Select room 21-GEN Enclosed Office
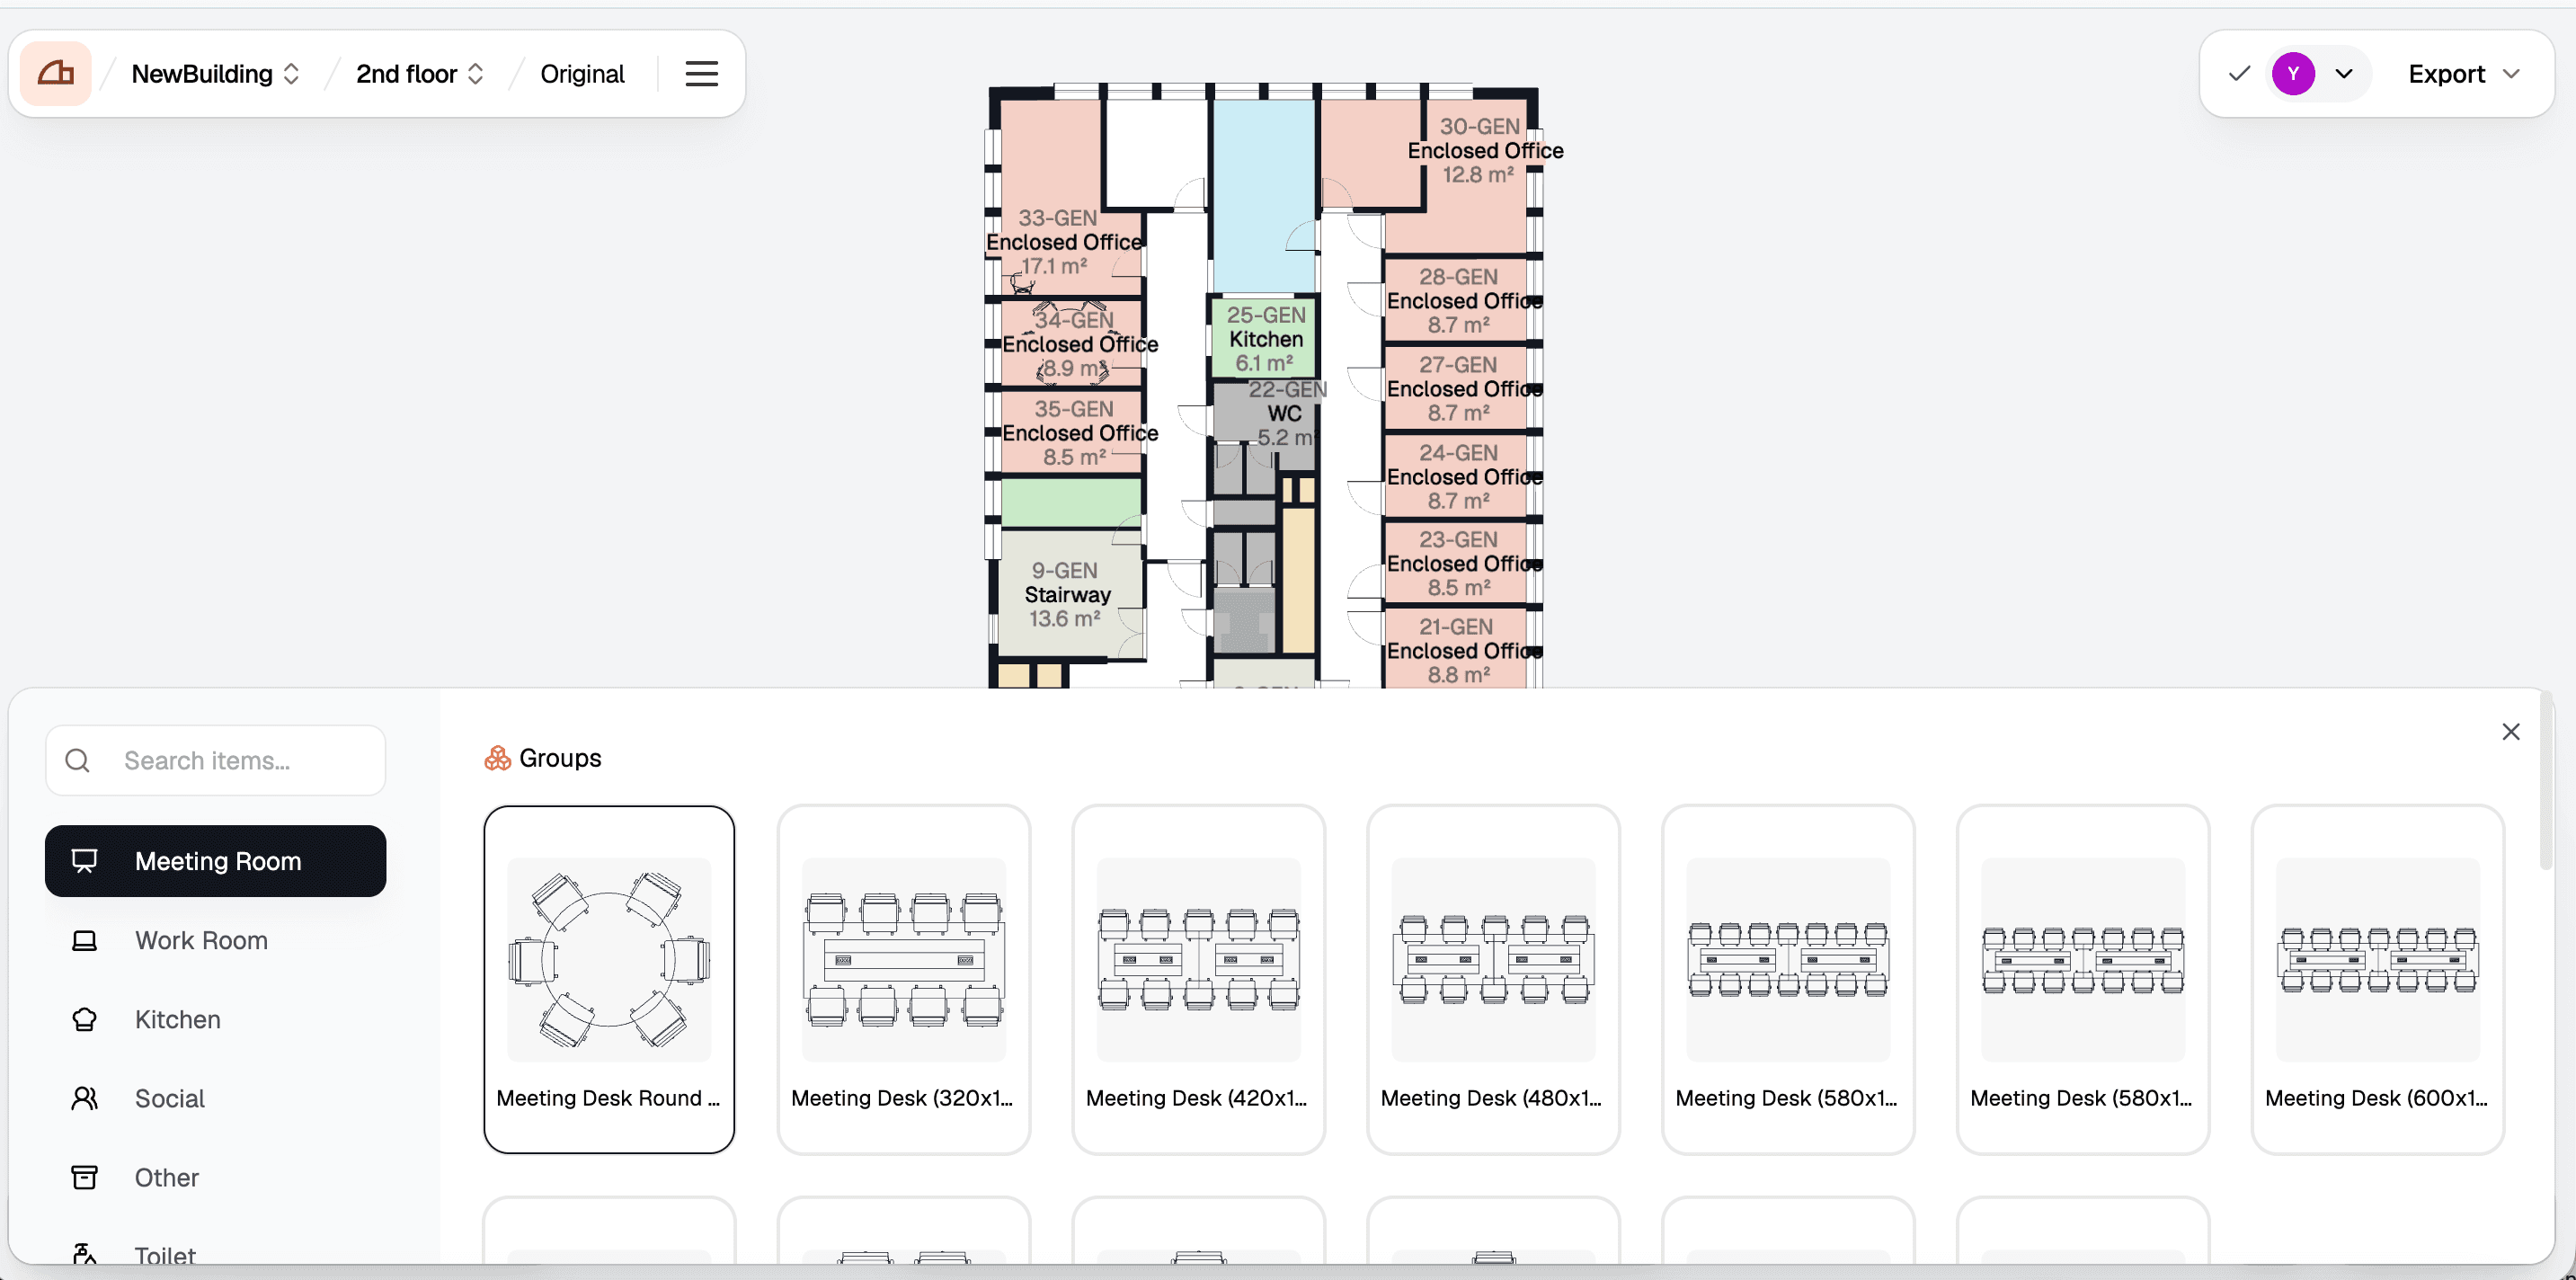The width and height of the screenshot is (2576, 1280). click(x=1456, y=650)
